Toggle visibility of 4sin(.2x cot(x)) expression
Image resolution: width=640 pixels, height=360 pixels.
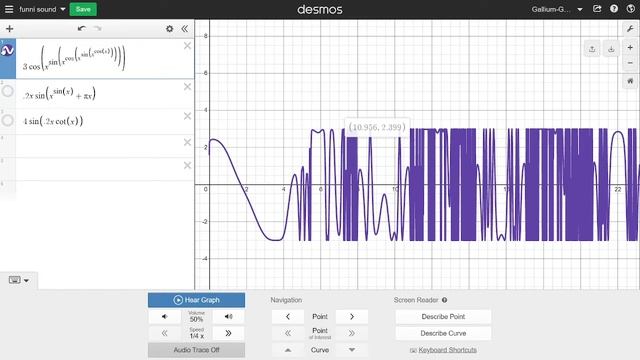point(7,120)
